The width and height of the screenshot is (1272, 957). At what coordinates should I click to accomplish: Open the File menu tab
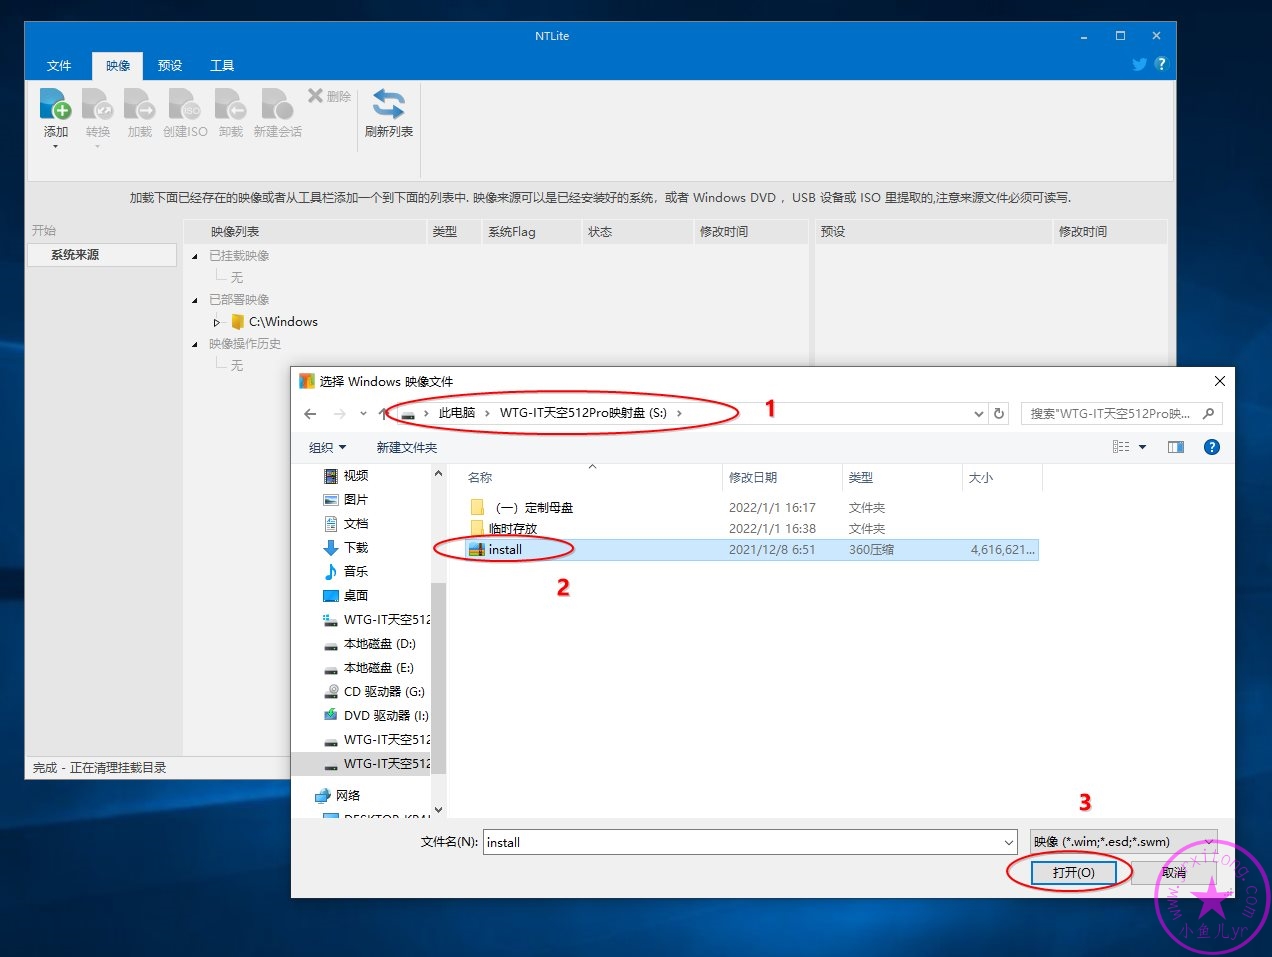coord(59,66)
